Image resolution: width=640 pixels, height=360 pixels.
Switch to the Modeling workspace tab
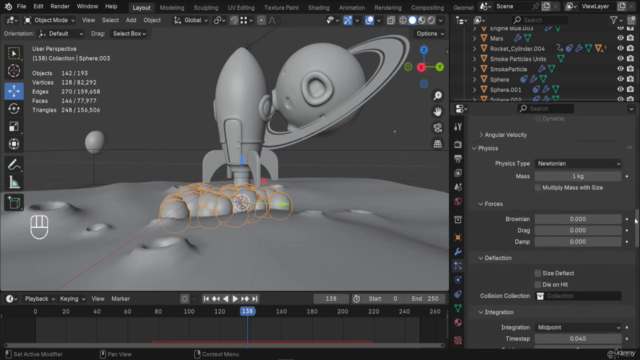pos(172,7)
